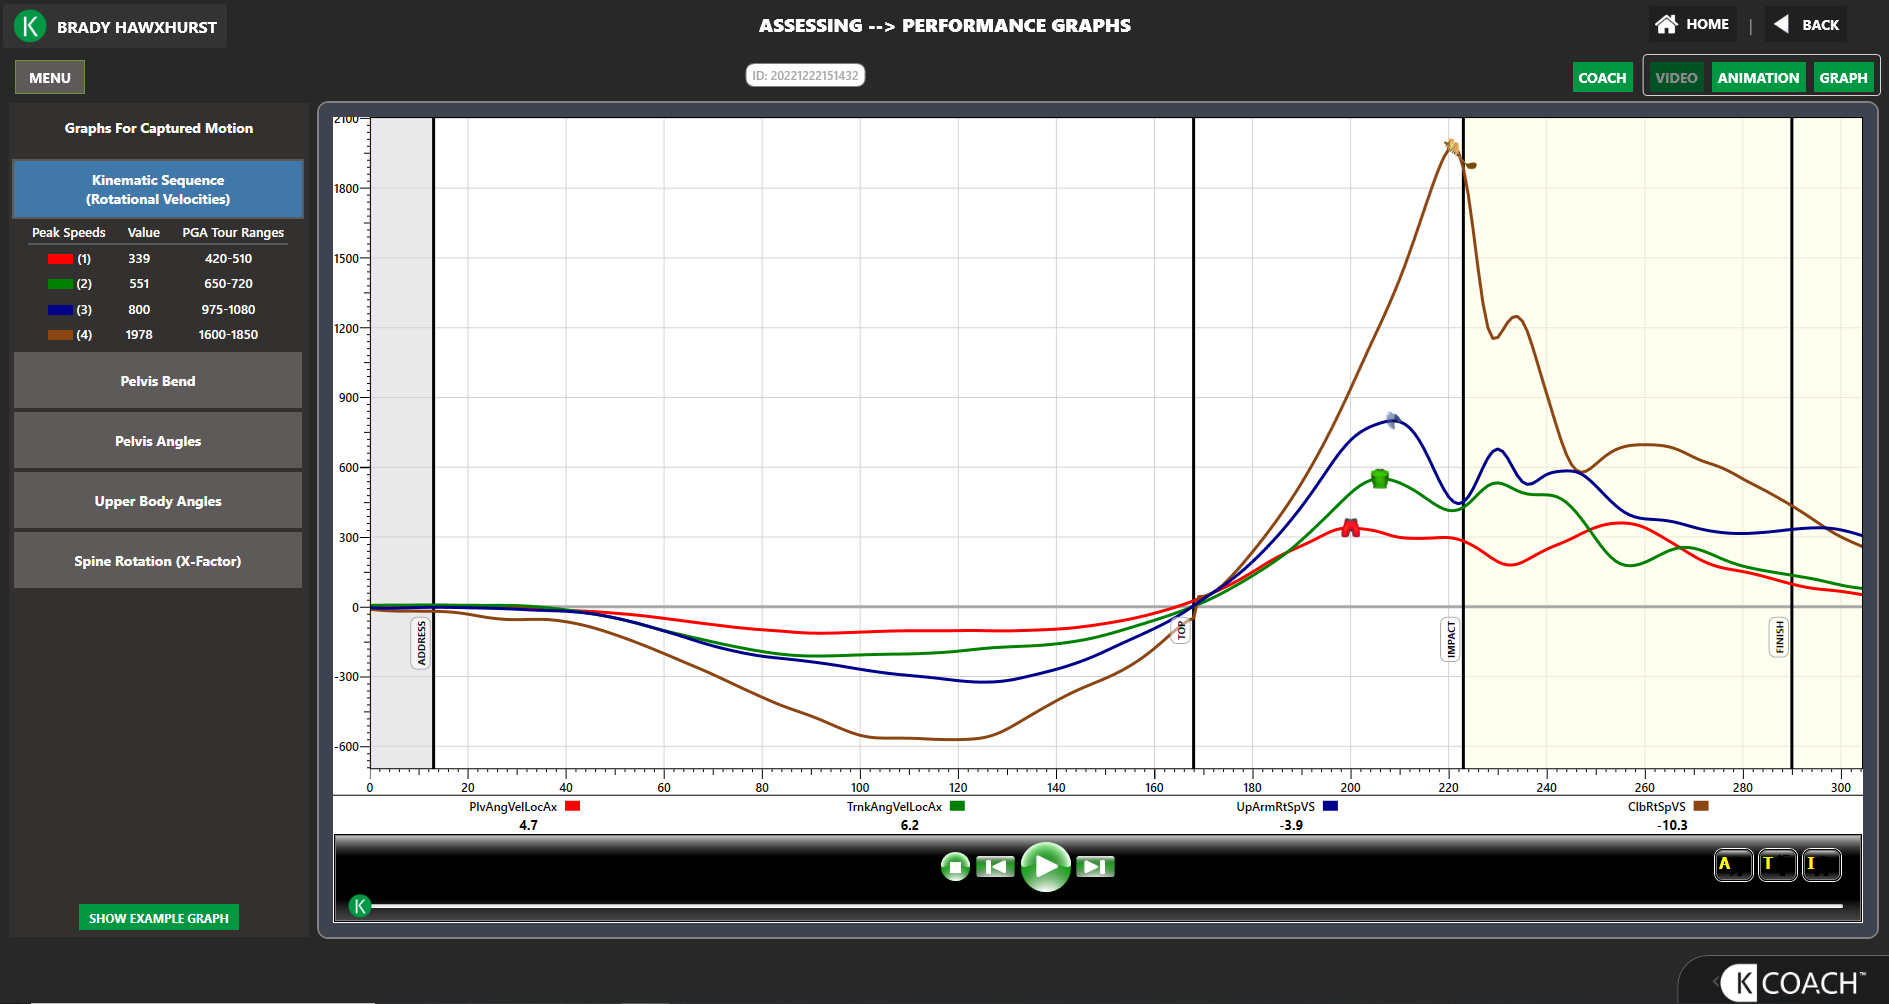
Task: Click the TOP timeline marker label
Action: coord(1180,630)
